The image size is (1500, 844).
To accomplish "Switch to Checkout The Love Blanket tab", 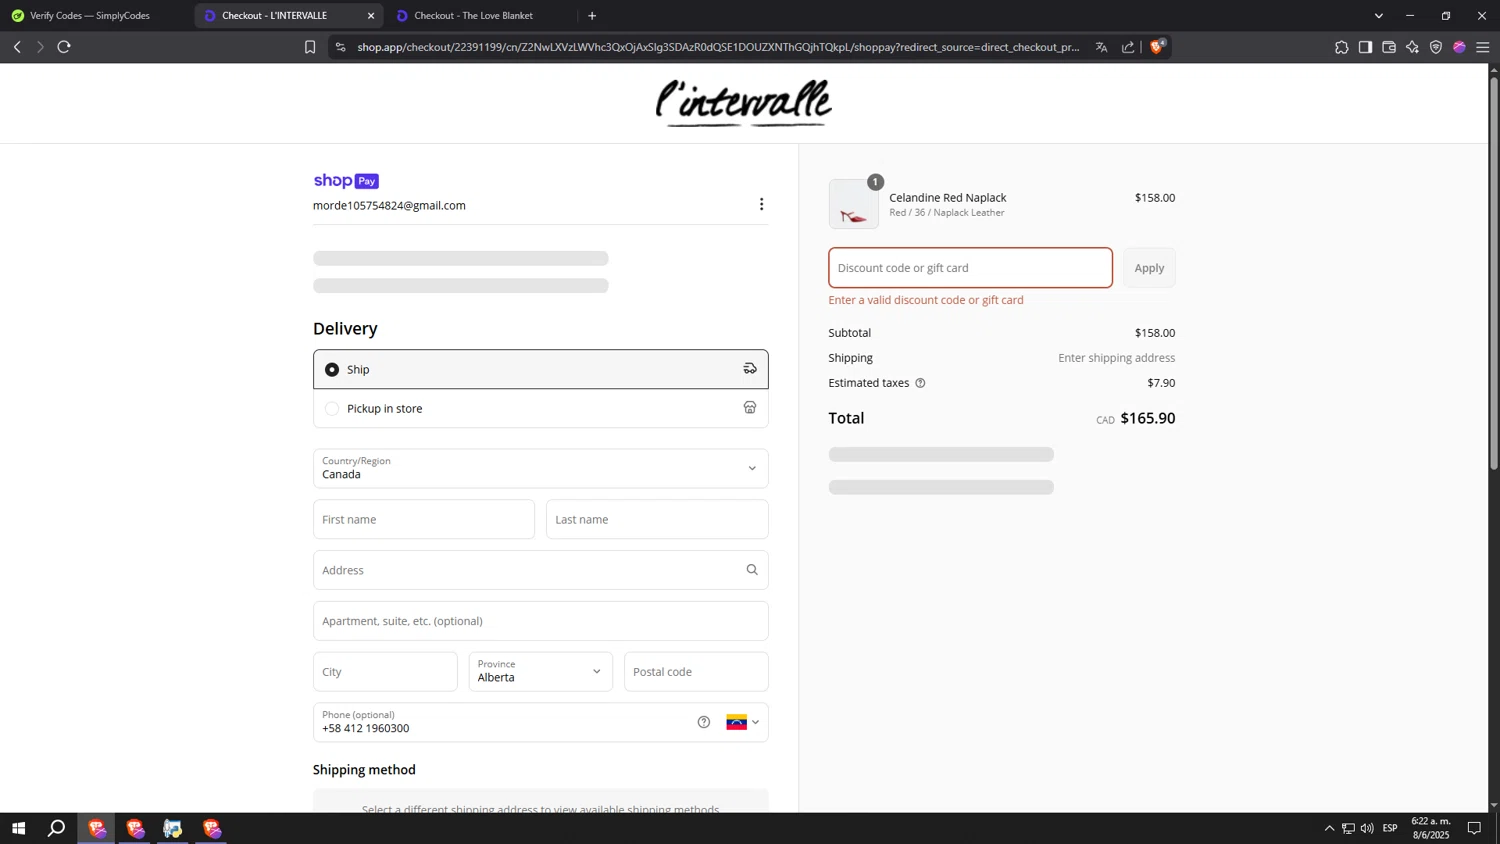I will click(480, 16).
